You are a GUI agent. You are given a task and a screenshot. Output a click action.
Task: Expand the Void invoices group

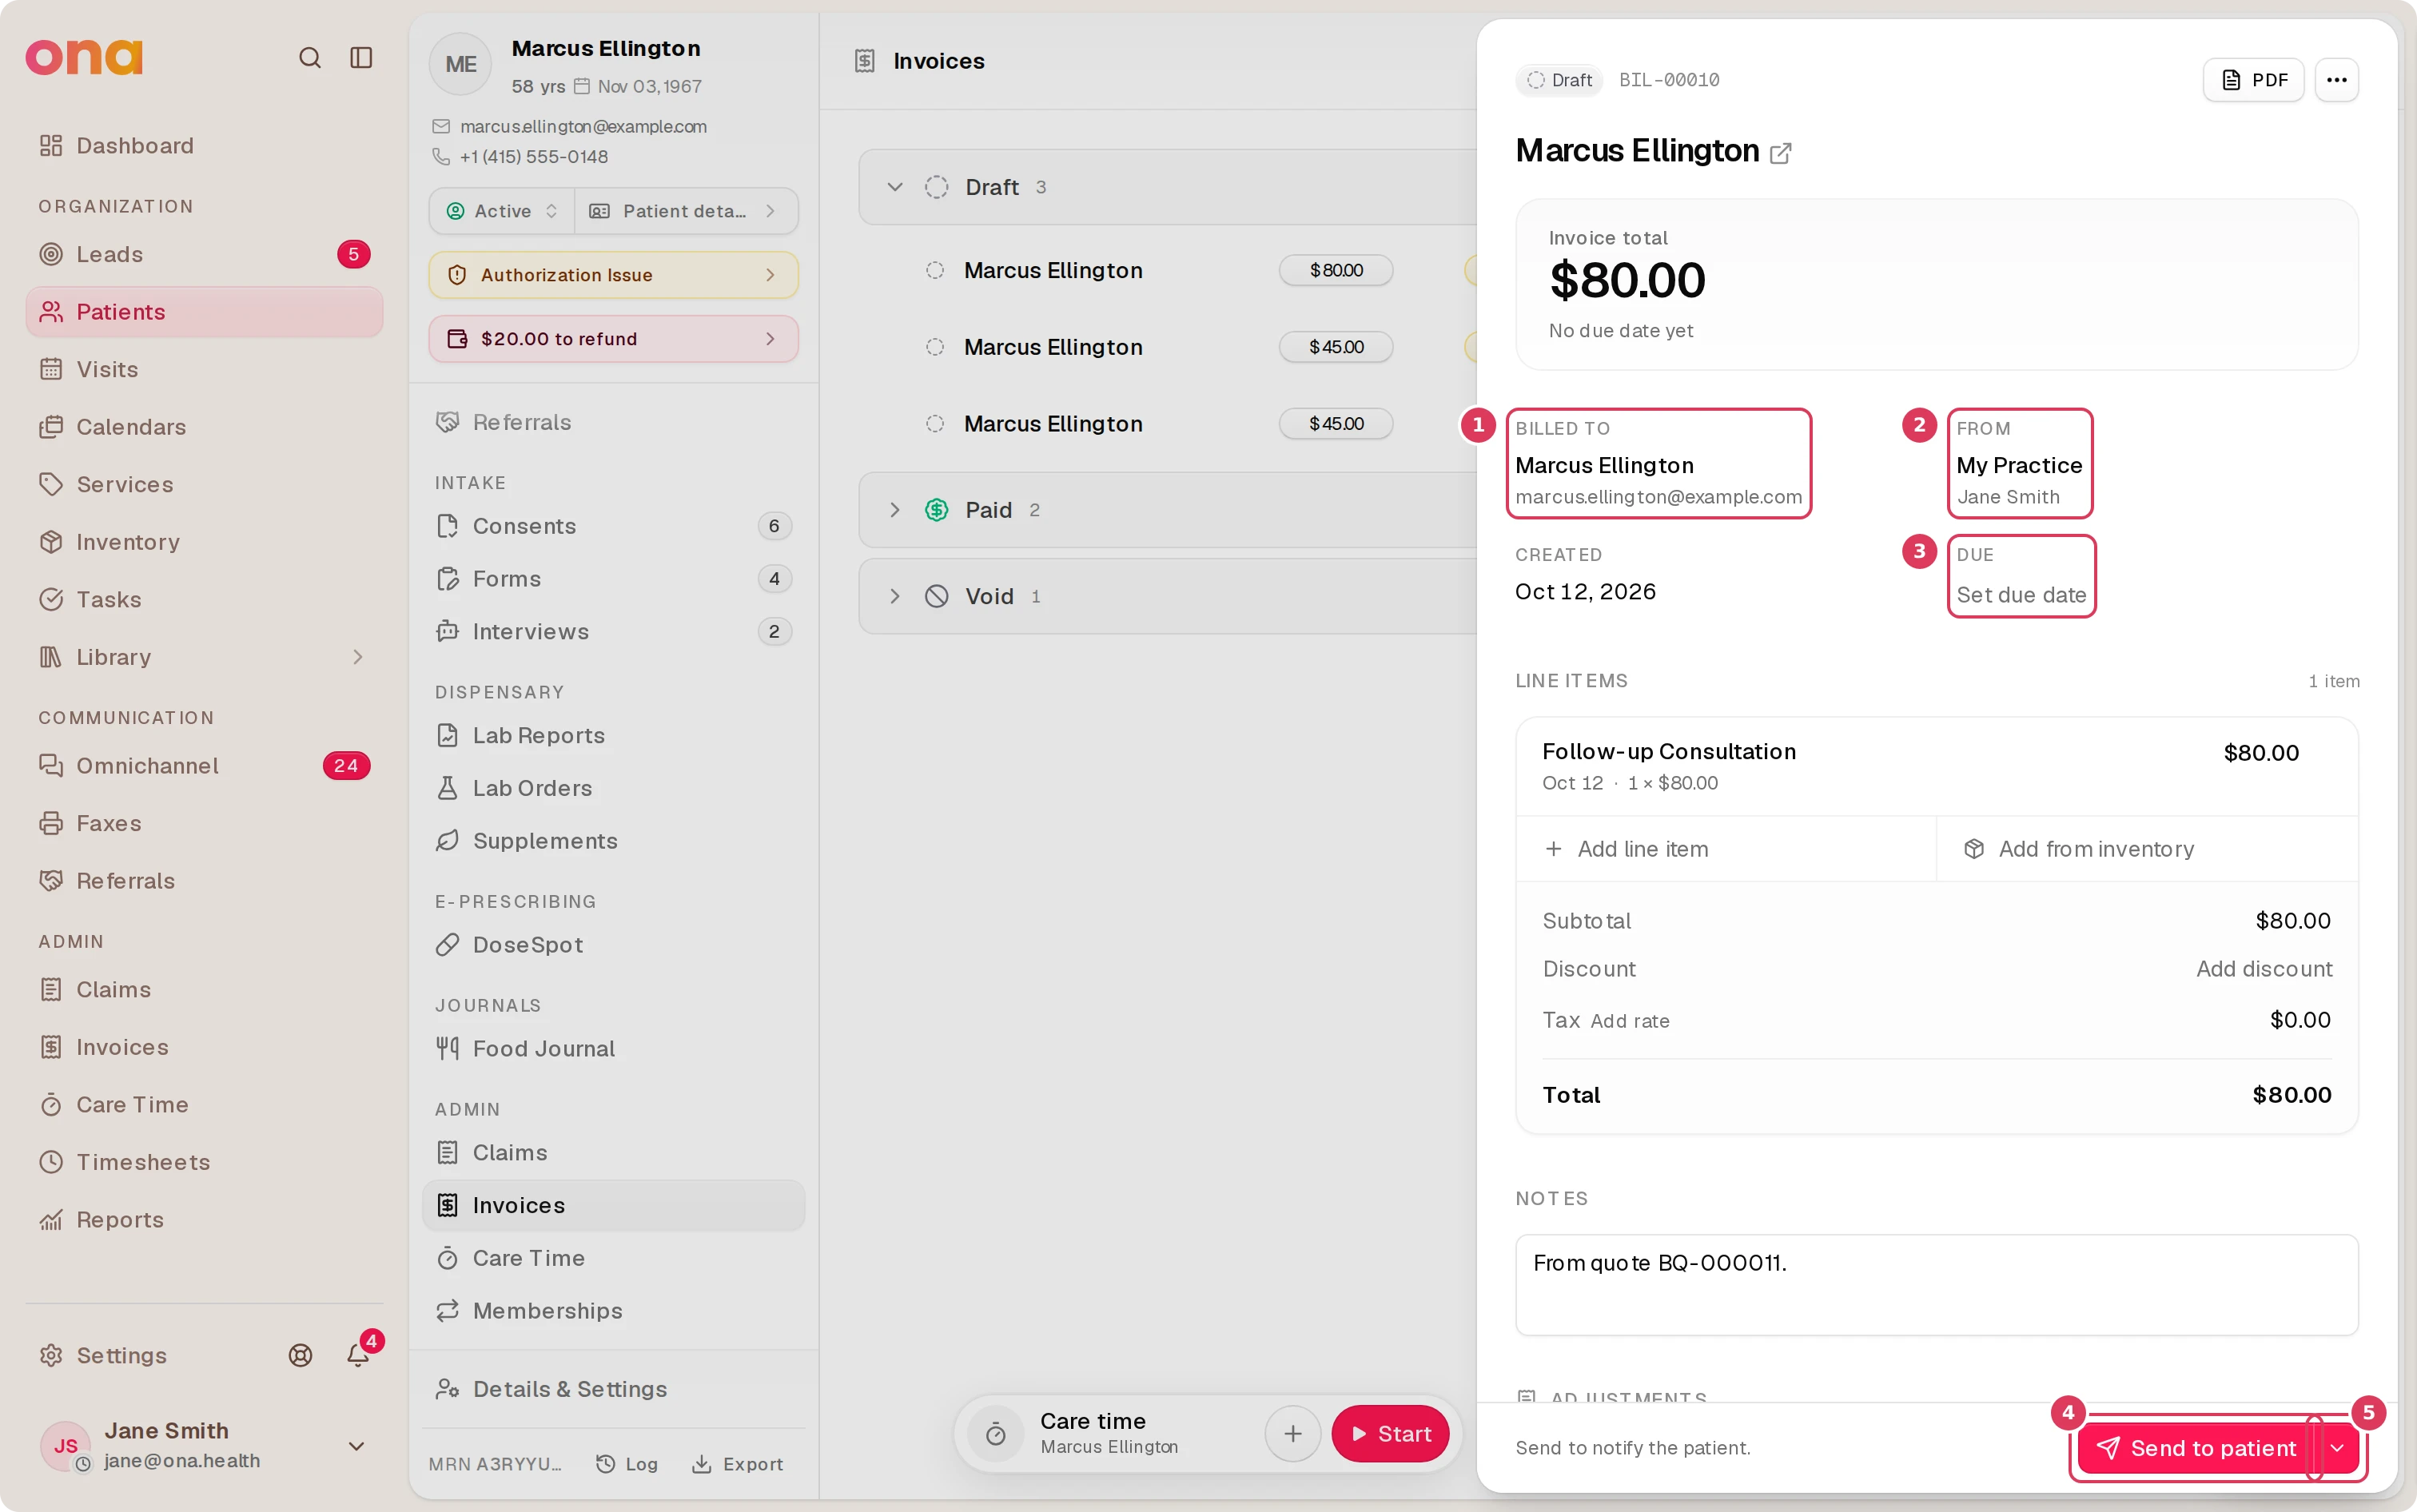895,596
